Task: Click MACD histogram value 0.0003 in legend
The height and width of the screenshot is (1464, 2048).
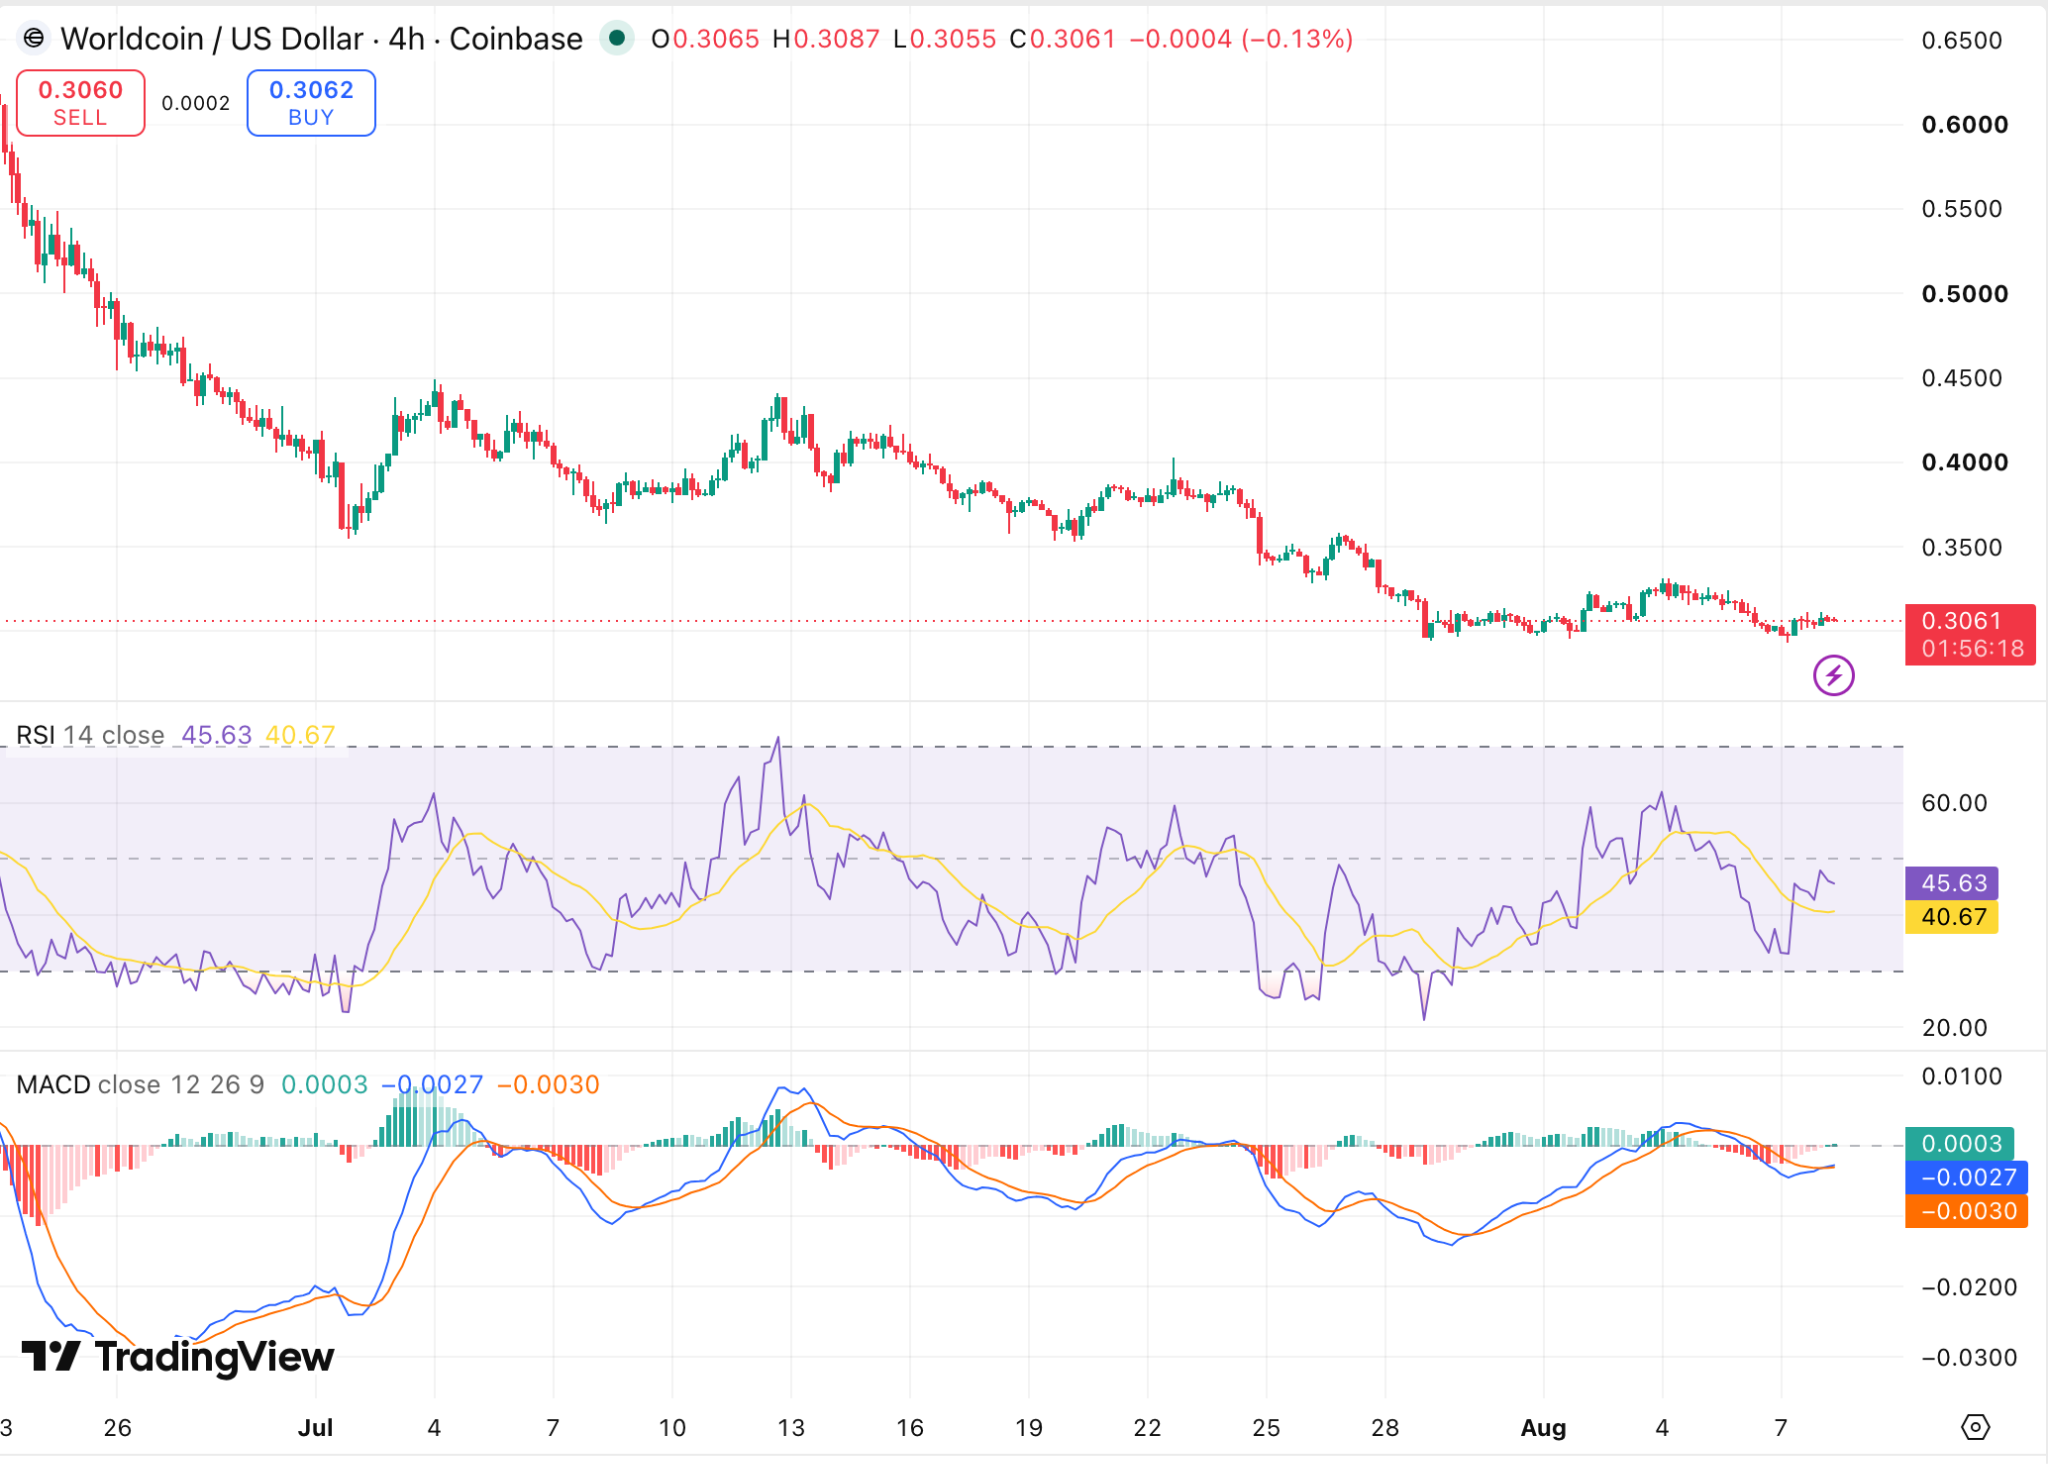Action: pyautogui.click(x=324, y=1084)
